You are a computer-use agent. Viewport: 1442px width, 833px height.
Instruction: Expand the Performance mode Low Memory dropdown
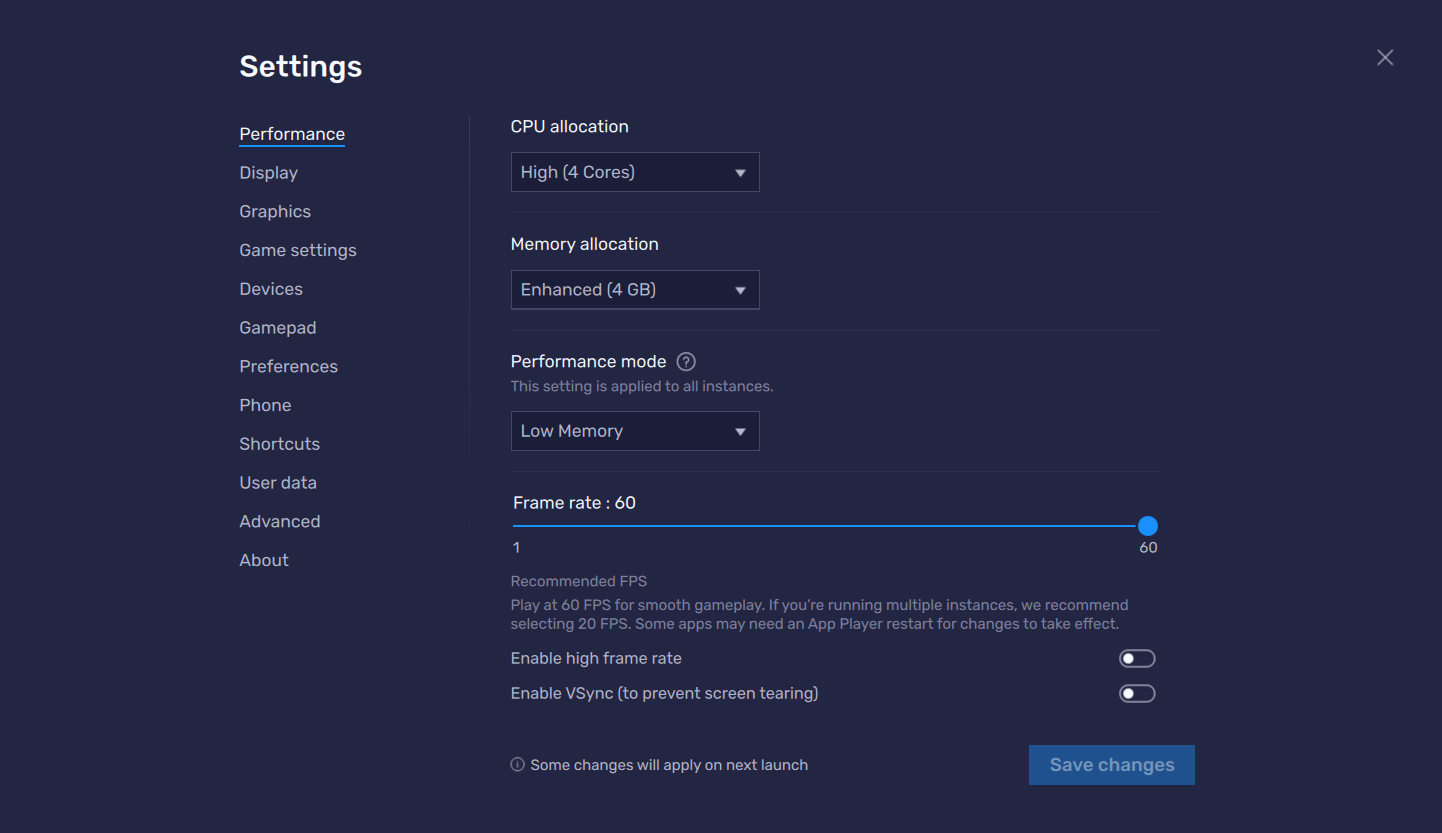pos(635,431)
